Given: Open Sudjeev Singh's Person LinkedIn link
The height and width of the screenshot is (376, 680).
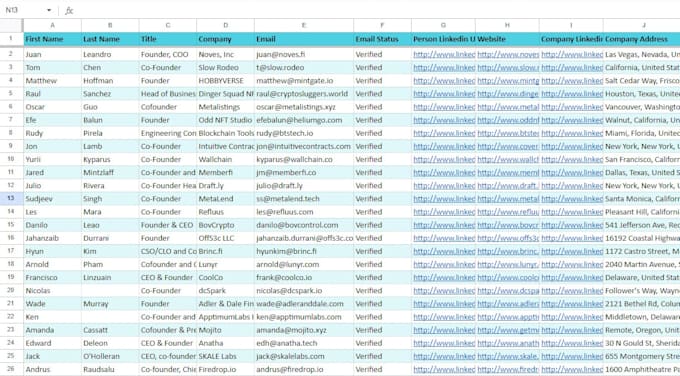Looking at the screenshot, I should point(444,199).
